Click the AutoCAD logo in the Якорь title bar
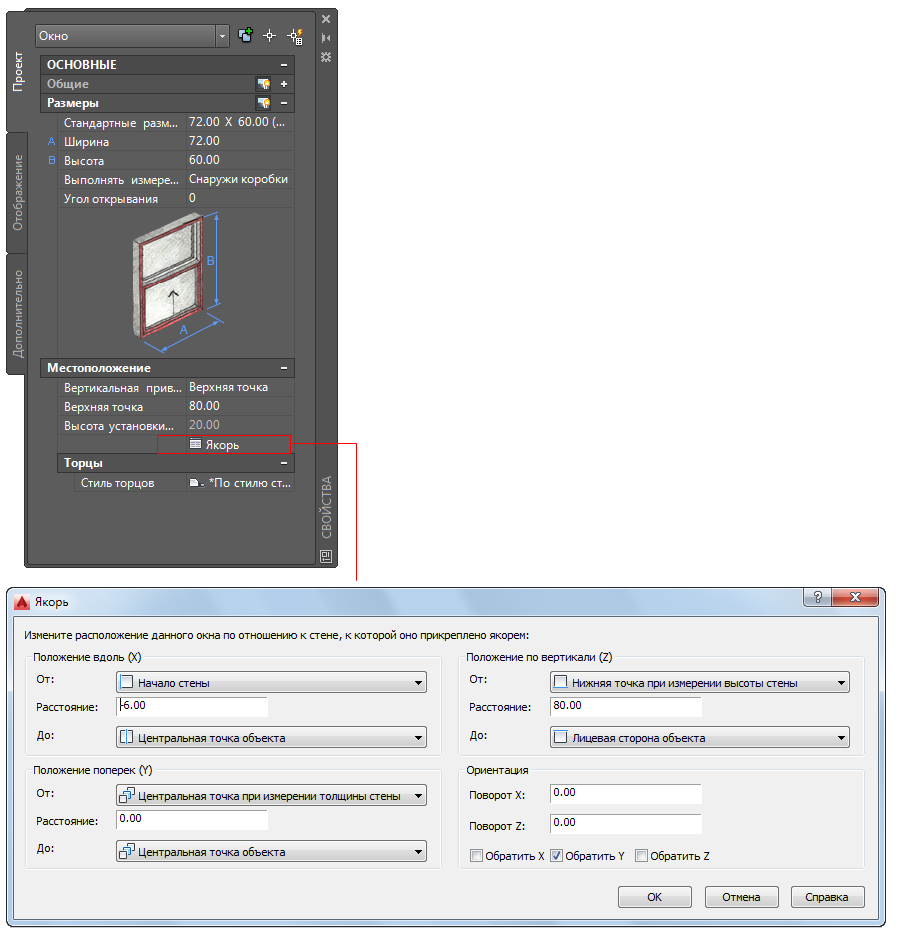Image resolution: width=897 pixels, height=933 pixels. pyautogui.click(x=23, y=602)
